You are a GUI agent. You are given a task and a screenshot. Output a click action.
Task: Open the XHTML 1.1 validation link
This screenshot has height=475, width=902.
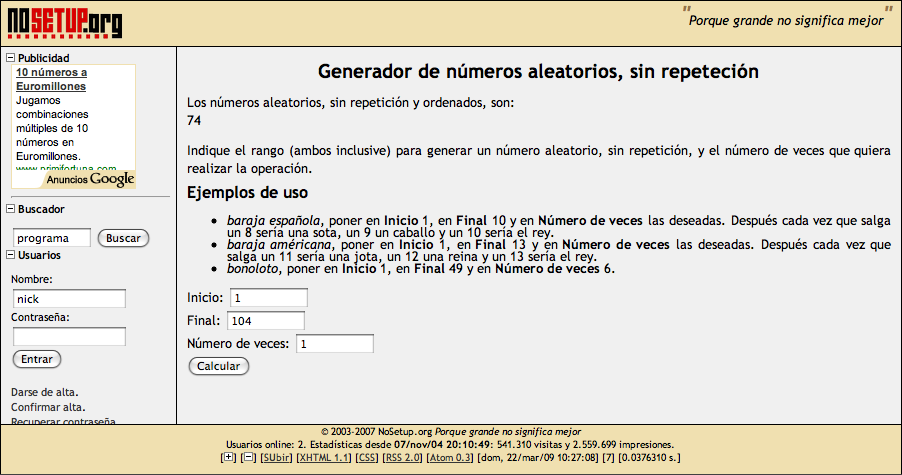[x=324, y=458]
